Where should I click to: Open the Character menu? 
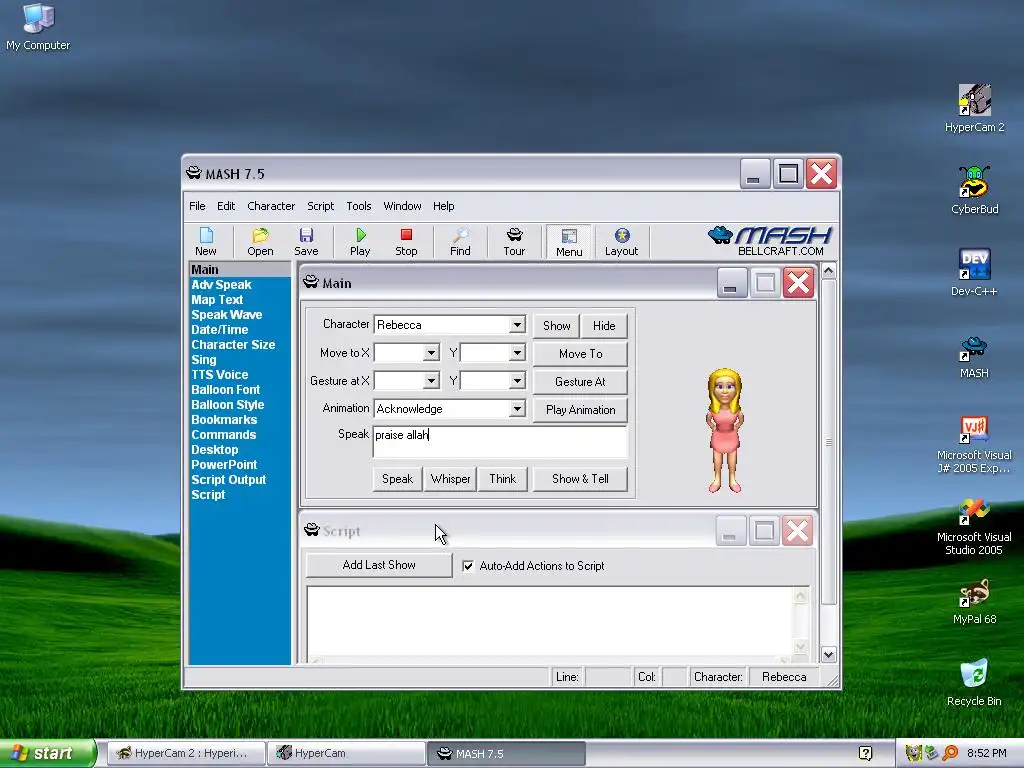pos(271,206)
